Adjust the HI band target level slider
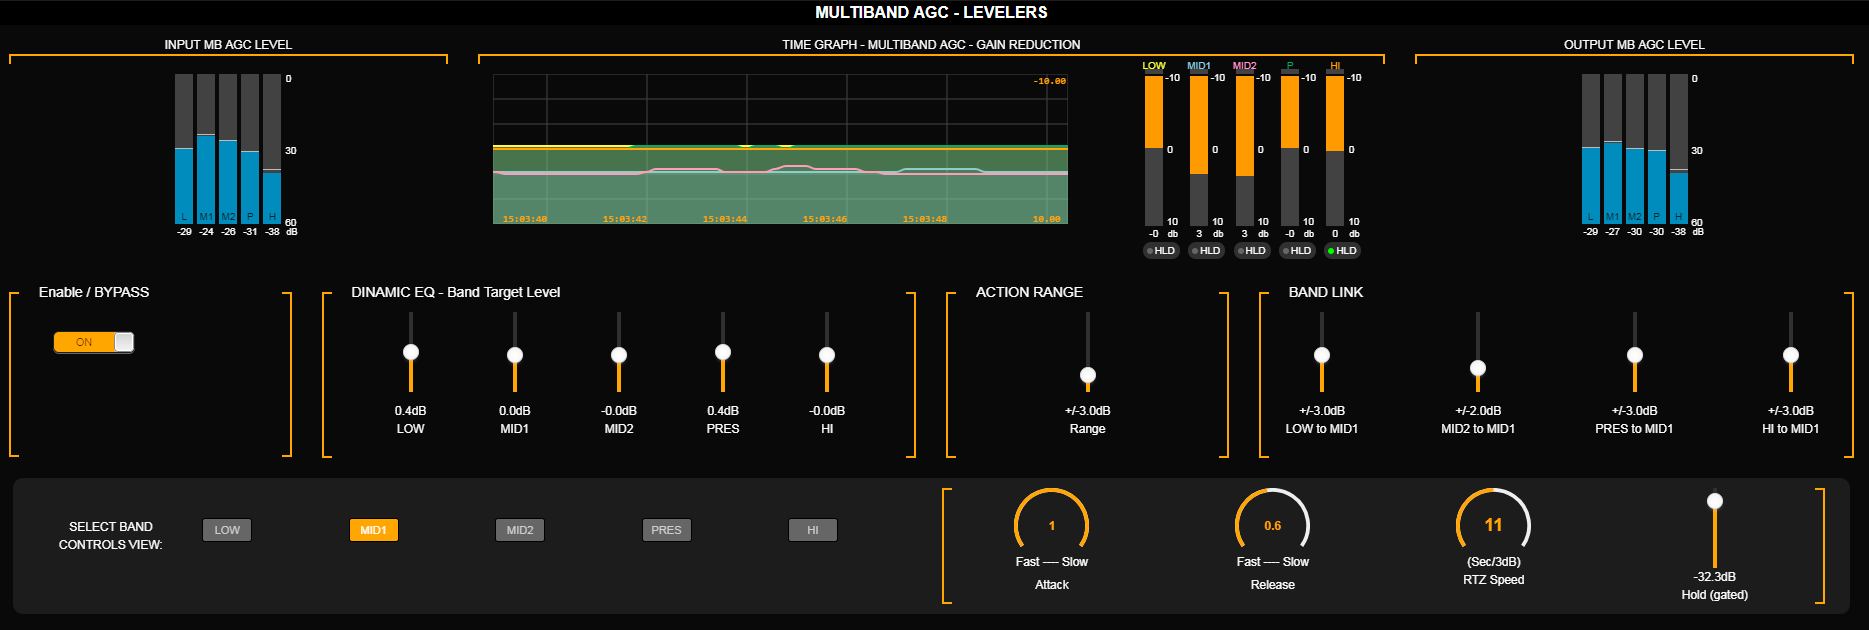 (x=827, y=355)
